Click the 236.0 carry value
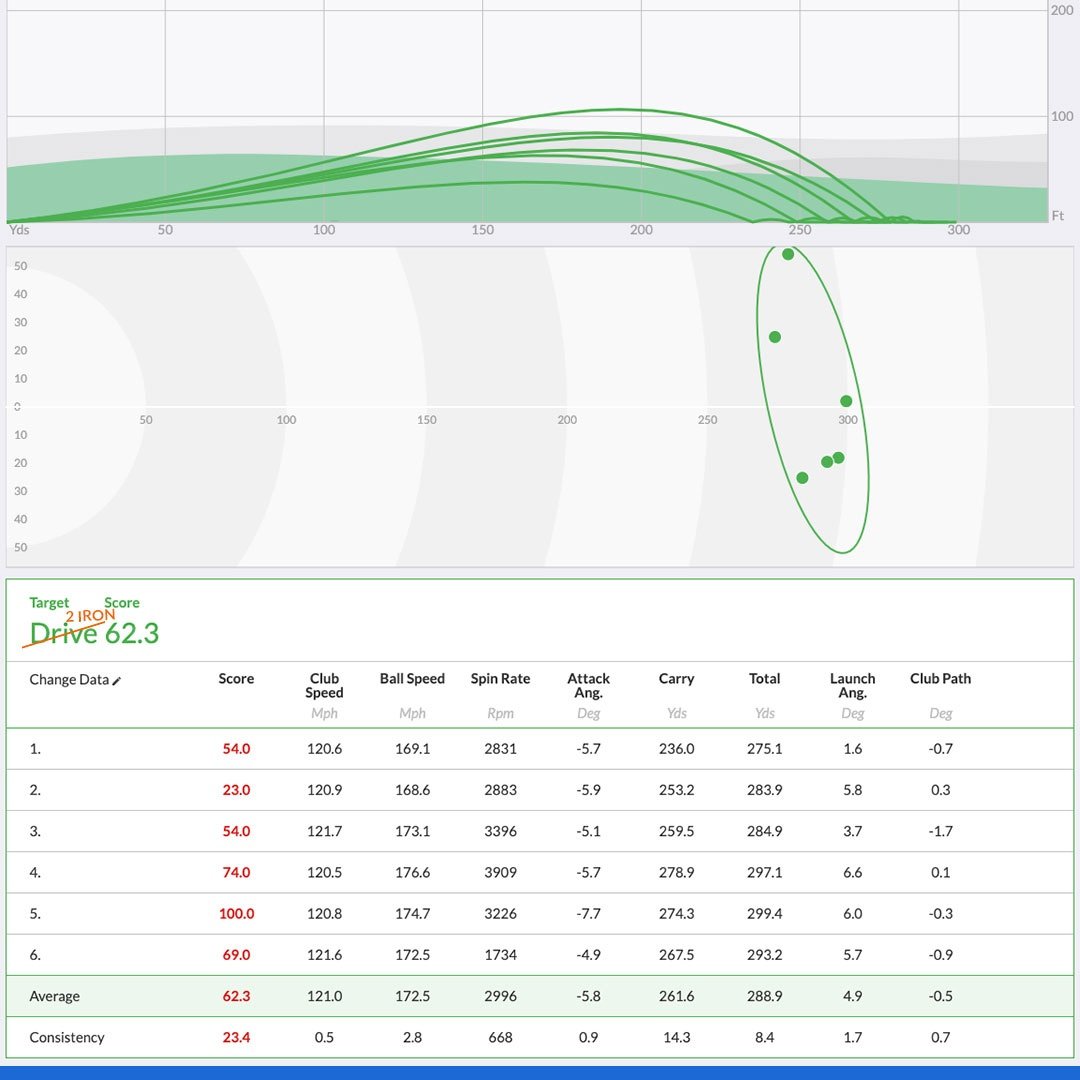Viewport: 1080px width, 1080px height. (x=676, y=749)
